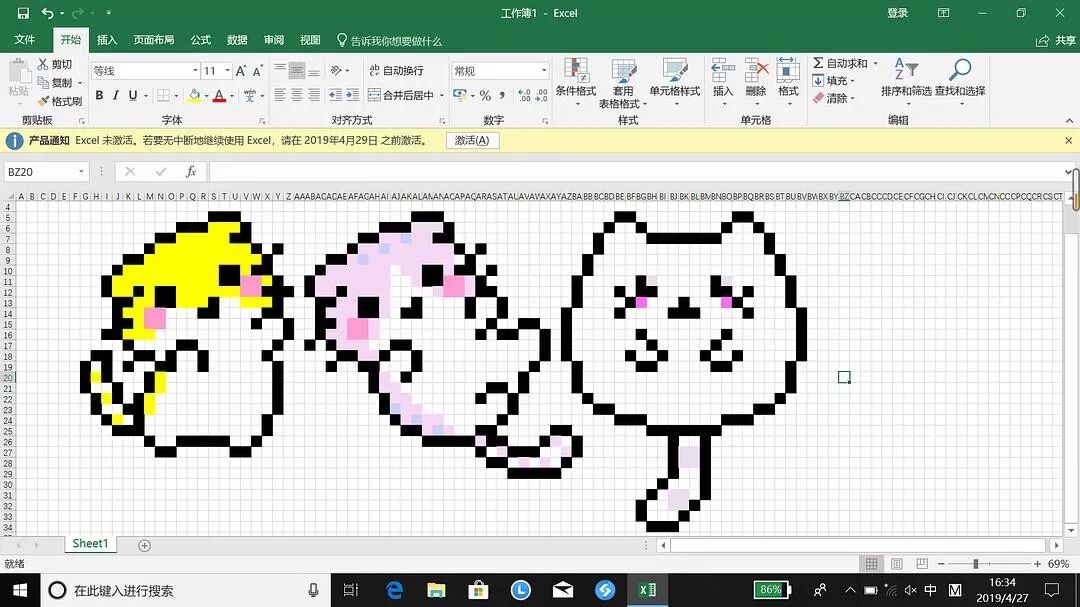This screenshot has height=607, width=1080.
Task: Open Sort & Filter menu
Action: [x=906, y=81]
